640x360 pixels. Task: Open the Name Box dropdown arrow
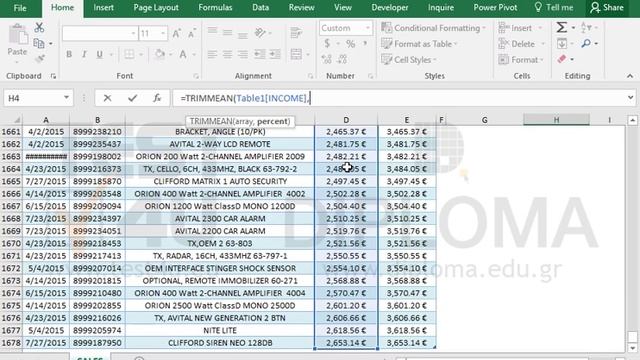point(66,98)
